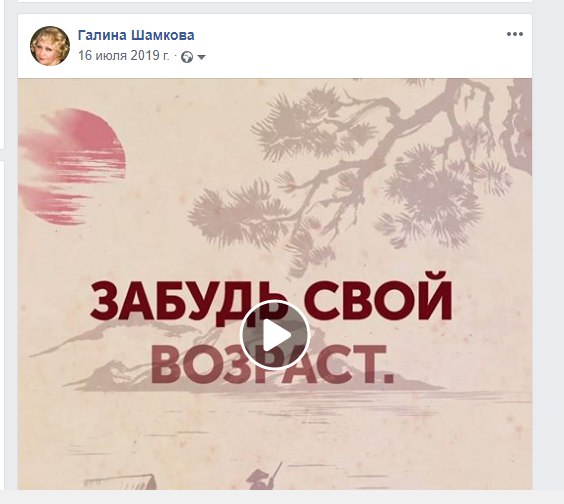The height and width of the screenshot is (504, 564).
Task: Click the word ЗАБУДЬ in the video
Action: point(189,301)
